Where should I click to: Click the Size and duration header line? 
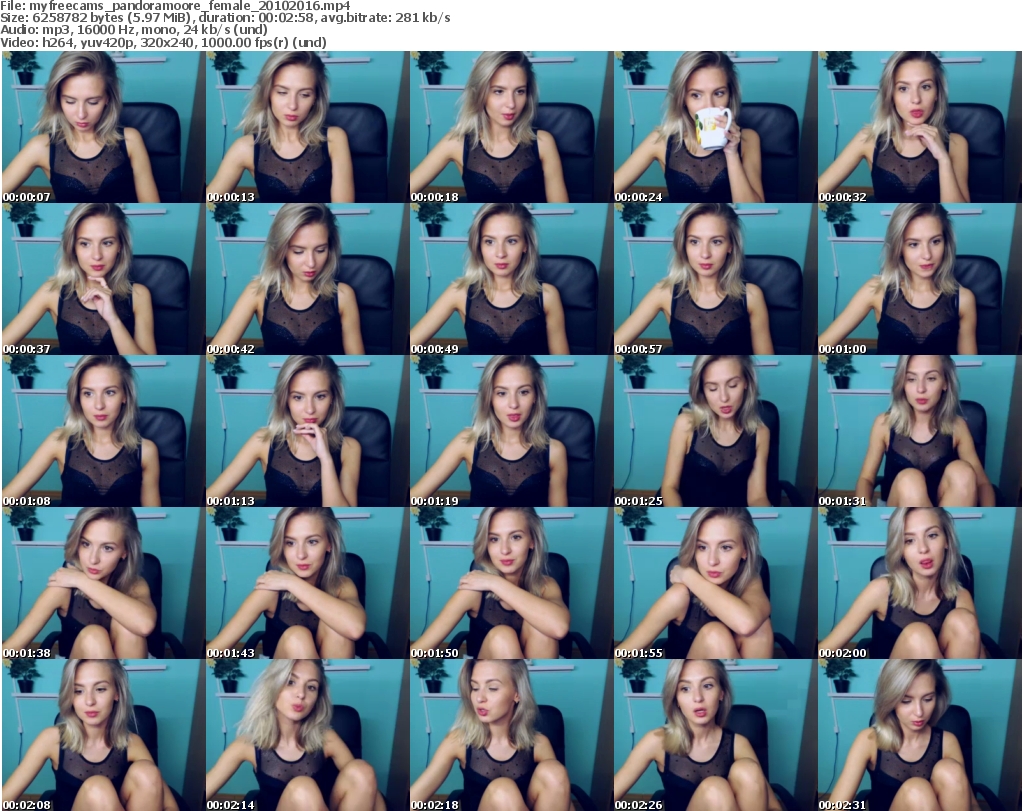(x=225, y=18)
